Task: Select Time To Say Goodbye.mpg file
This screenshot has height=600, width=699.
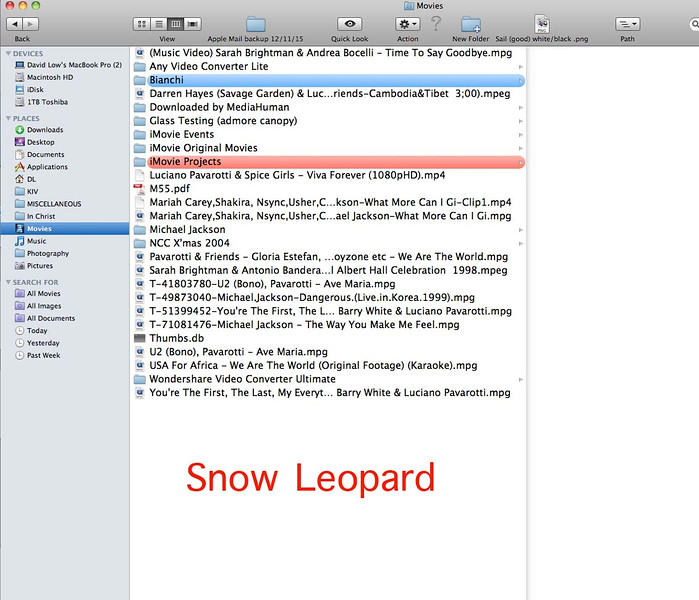Action: tap(329, 53)
